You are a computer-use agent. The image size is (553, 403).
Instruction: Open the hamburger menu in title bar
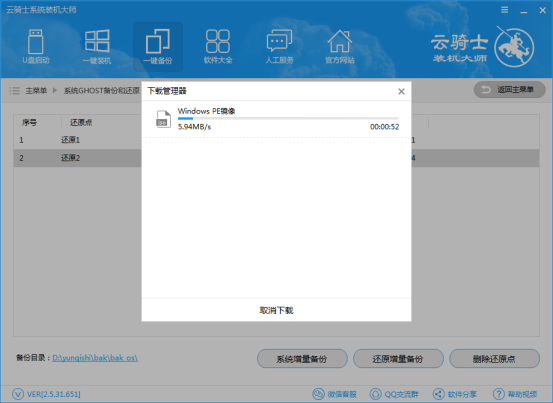505,10
